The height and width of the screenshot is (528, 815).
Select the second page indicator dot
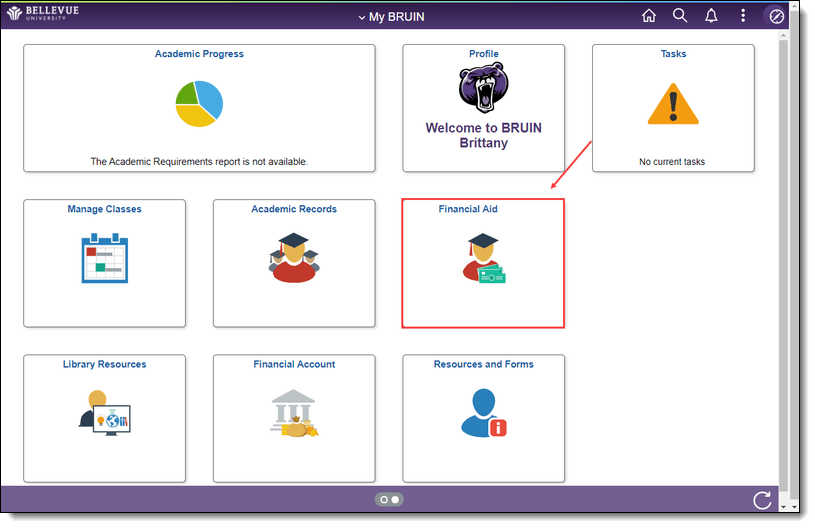point(395,499)
